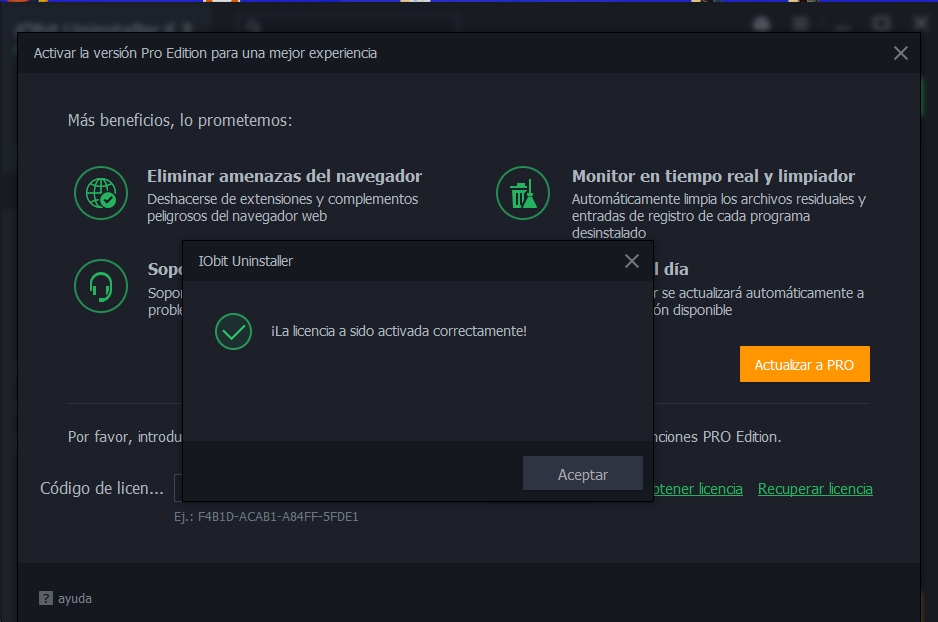The image size is (938, 622).
Task: Click the example code 'F4B1D-ACAB1-A84FF-5FDE1'
Action: (278, 517)
